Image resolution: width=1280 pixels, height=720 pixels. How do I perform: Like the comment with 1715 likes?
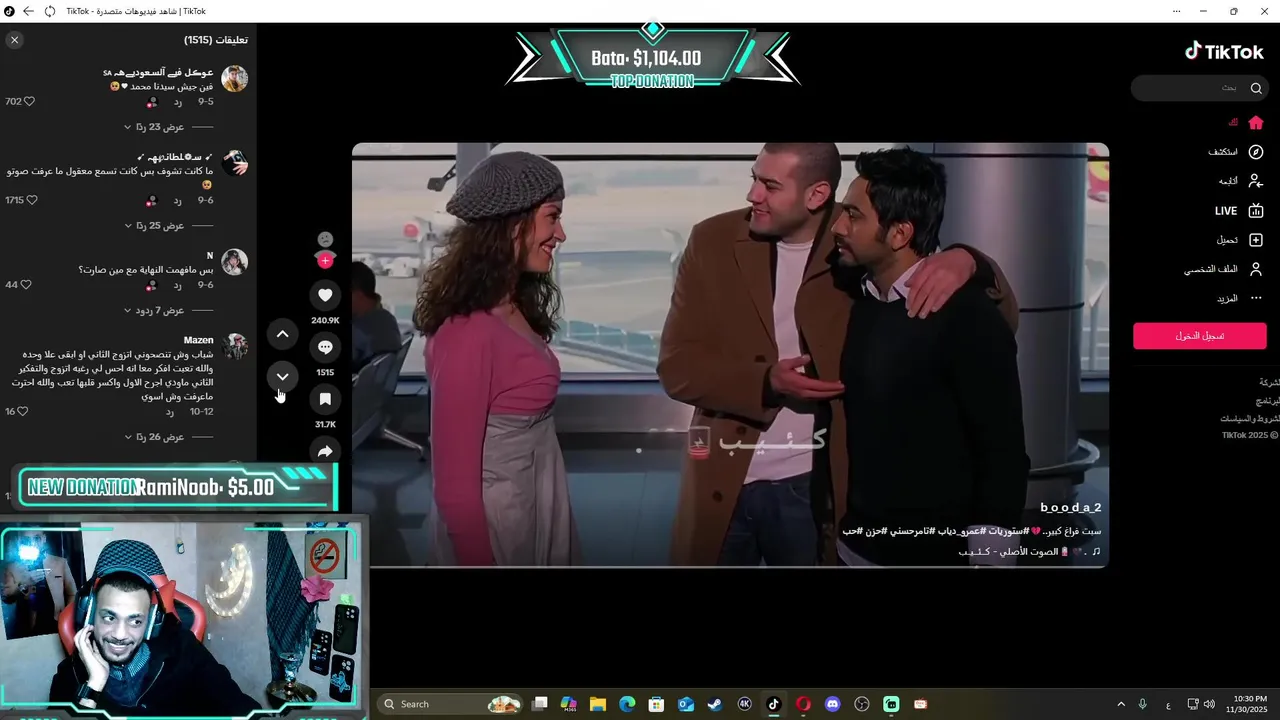[x=31, y=200]
